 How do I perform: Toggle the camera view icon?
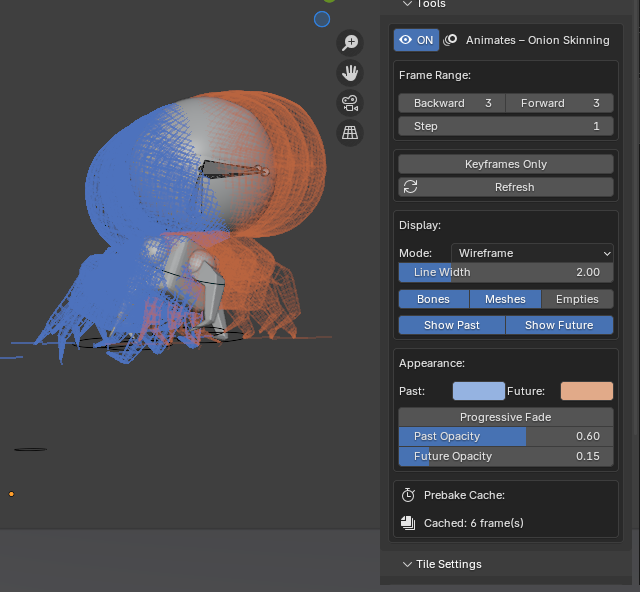point(350,102)
